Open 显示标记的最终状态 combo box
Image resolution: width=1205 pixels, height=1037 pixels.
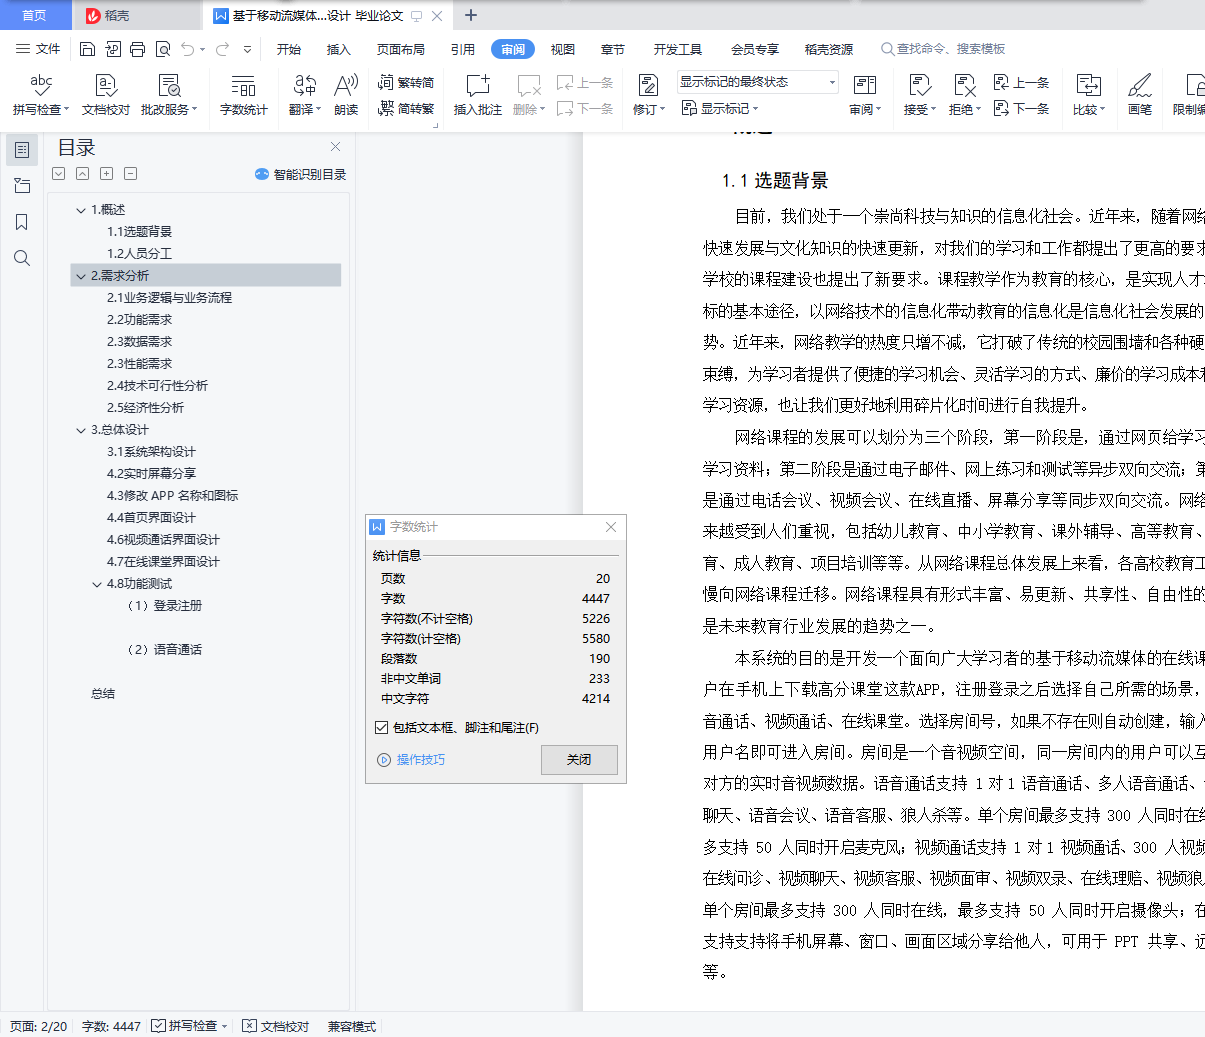click(757, 82)
